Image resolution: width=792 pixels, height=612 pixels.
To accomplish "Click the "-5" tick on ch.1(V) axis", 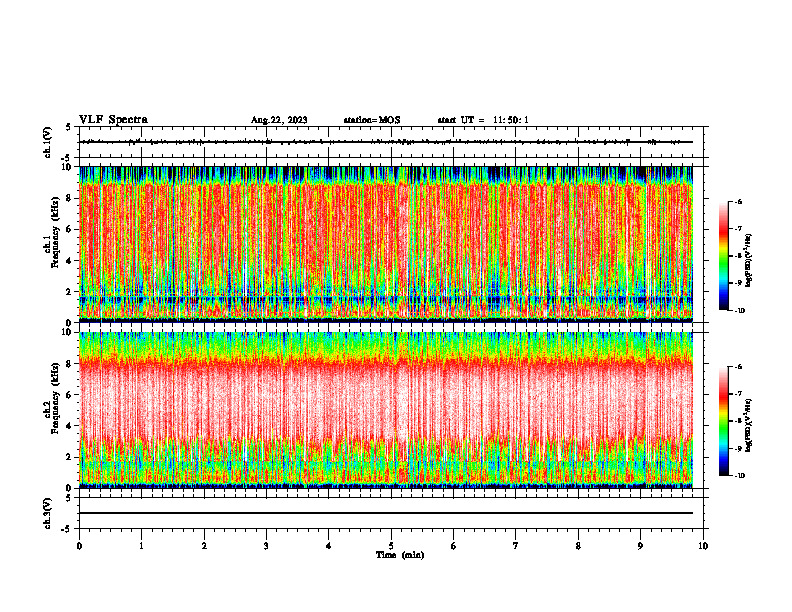I will pyautogui.click(x=68, y=158).
